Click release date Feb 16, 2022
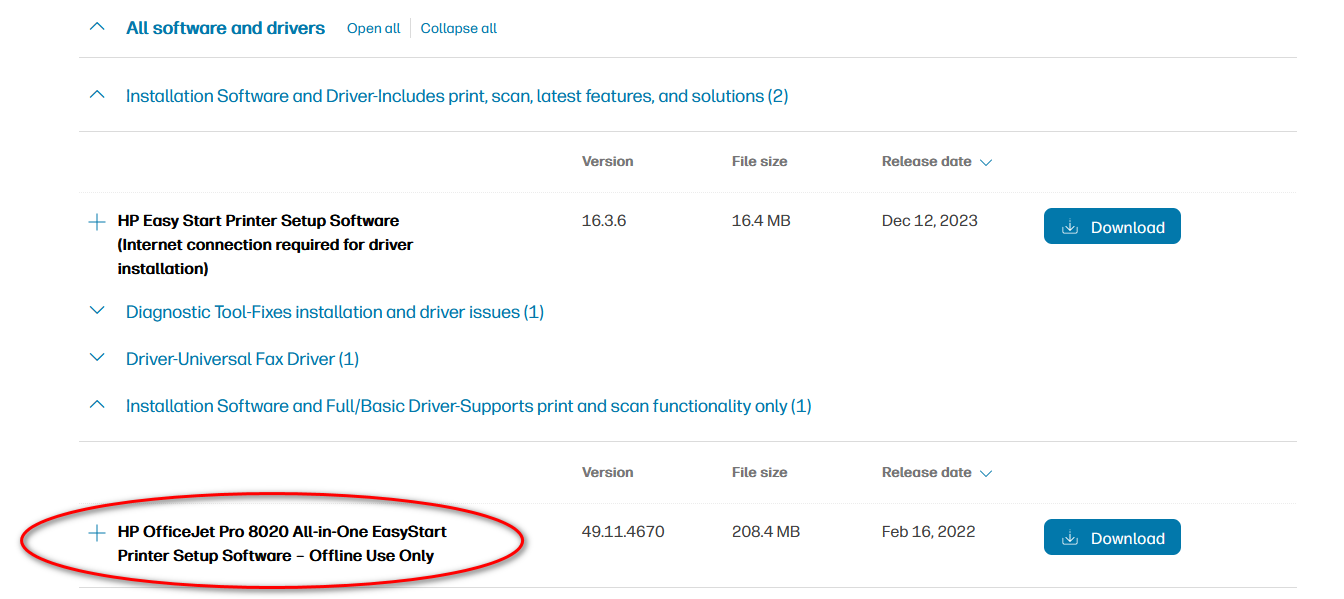The width and height of the screenshot is (1344, 599). click(x=929, y=532)
